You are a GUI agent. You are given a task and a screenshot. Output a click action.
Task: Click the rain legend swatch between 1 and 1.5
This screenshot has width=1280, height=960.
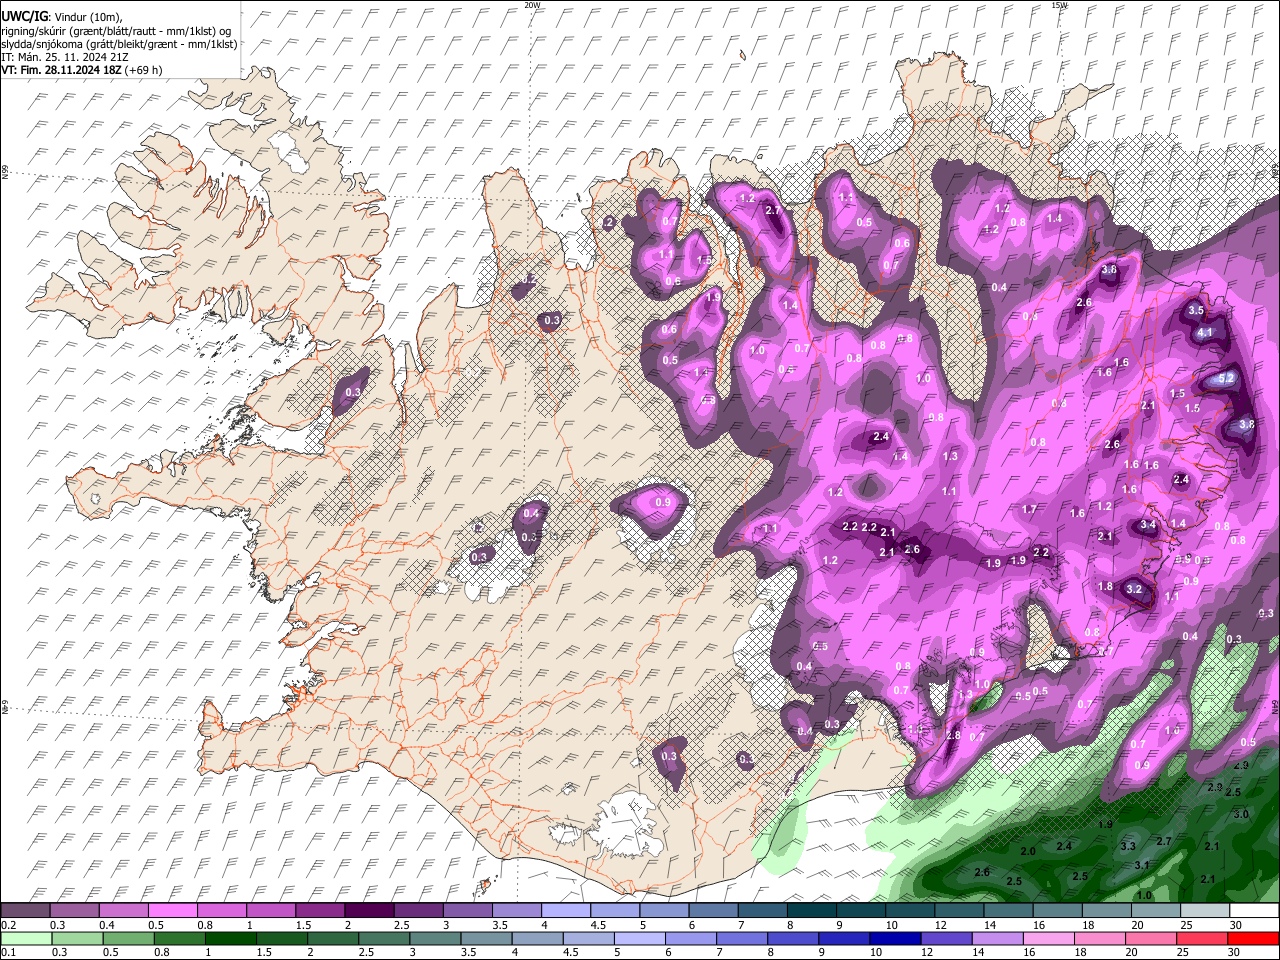[230, 938]
